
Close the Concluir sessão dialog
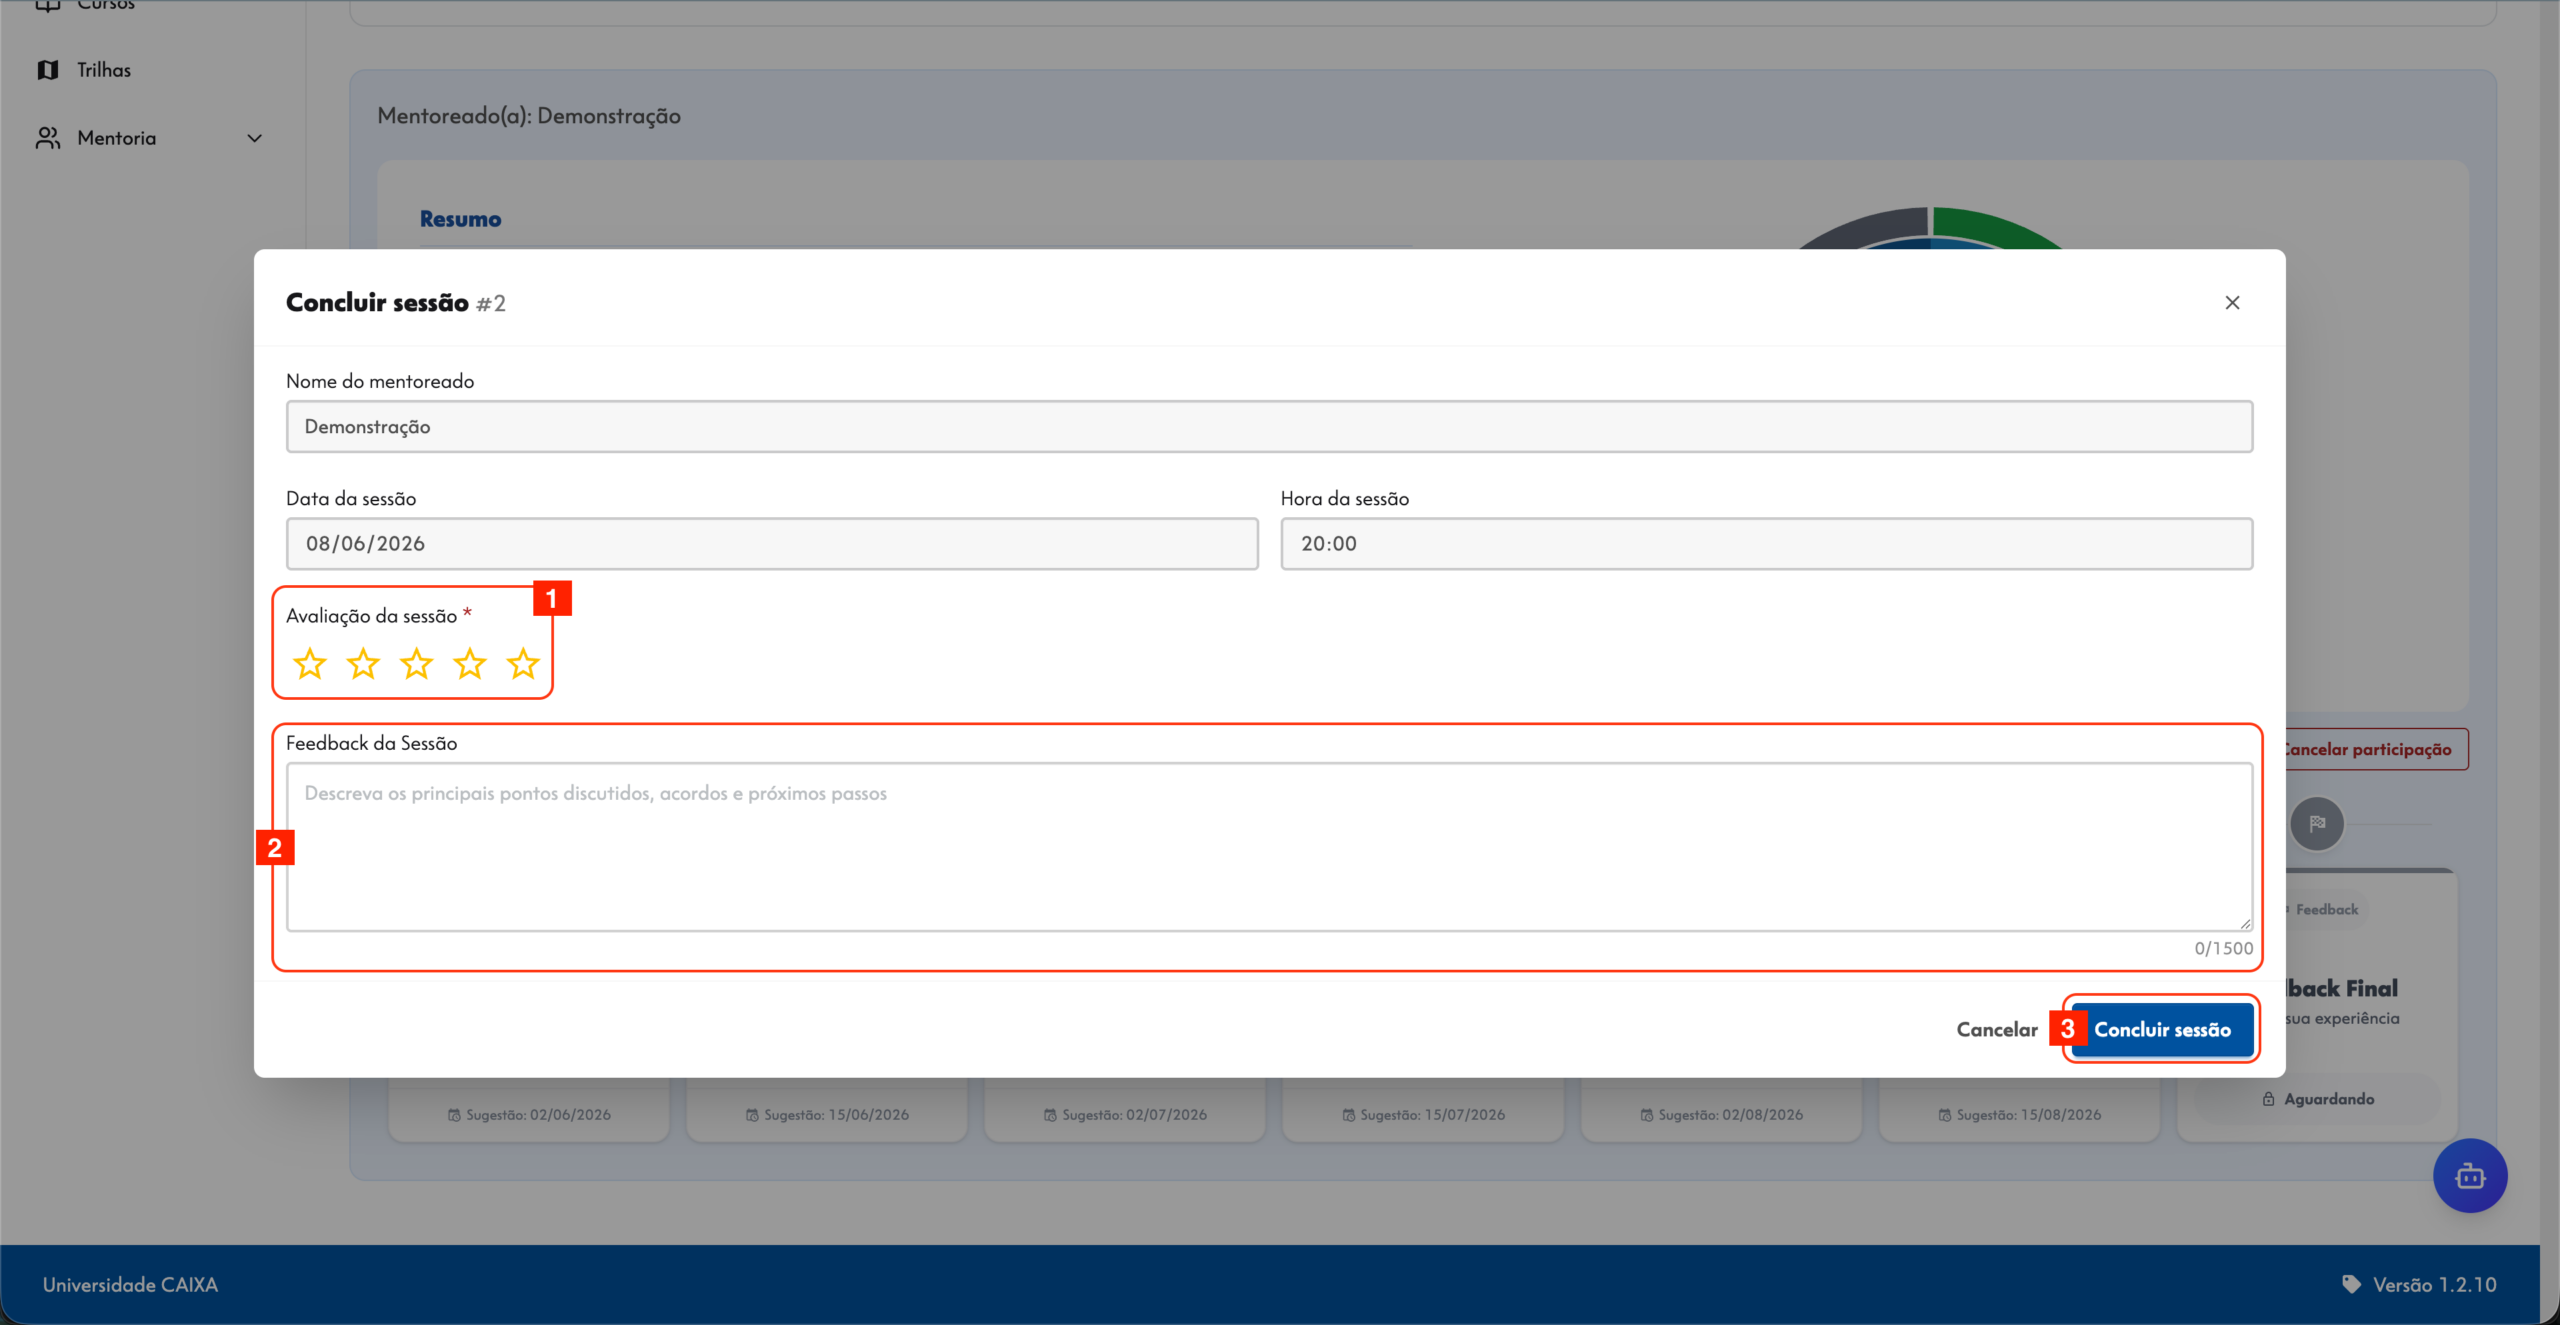pos(2232,302)
